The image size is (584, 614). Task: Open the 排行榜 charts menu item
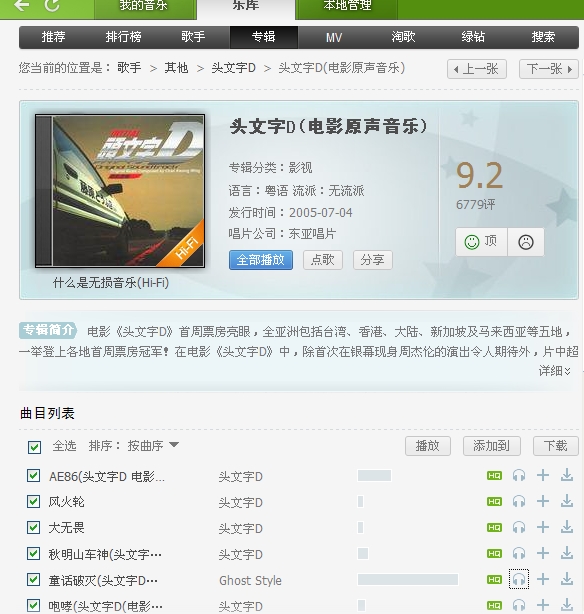(x=123, y=37)
